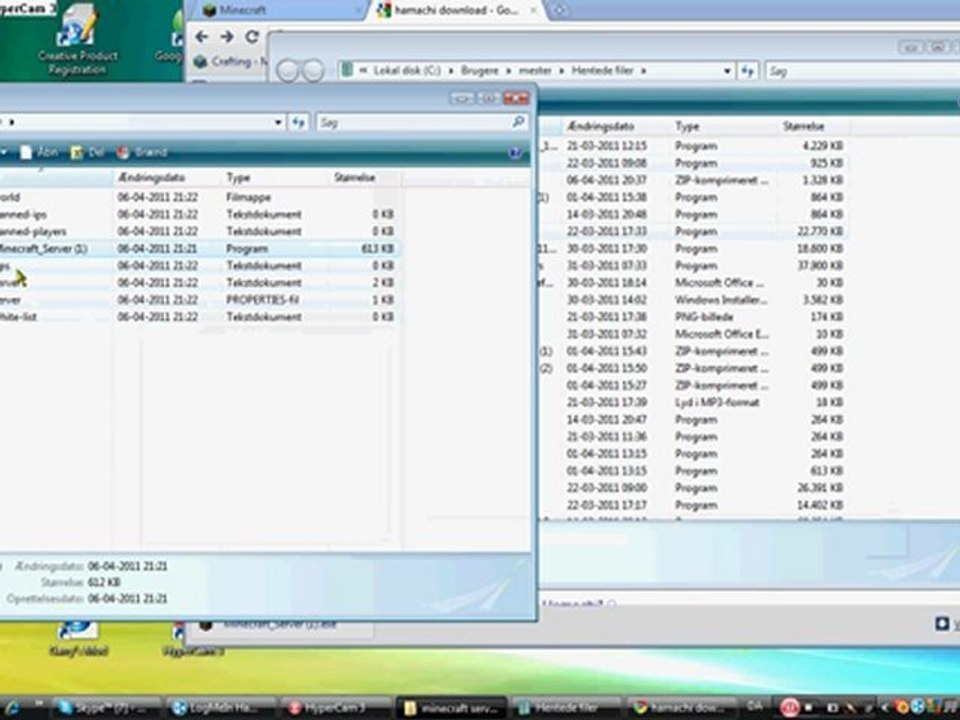Reload the page in Chrome
Screen dimensions: 960x720
point(252,37)
